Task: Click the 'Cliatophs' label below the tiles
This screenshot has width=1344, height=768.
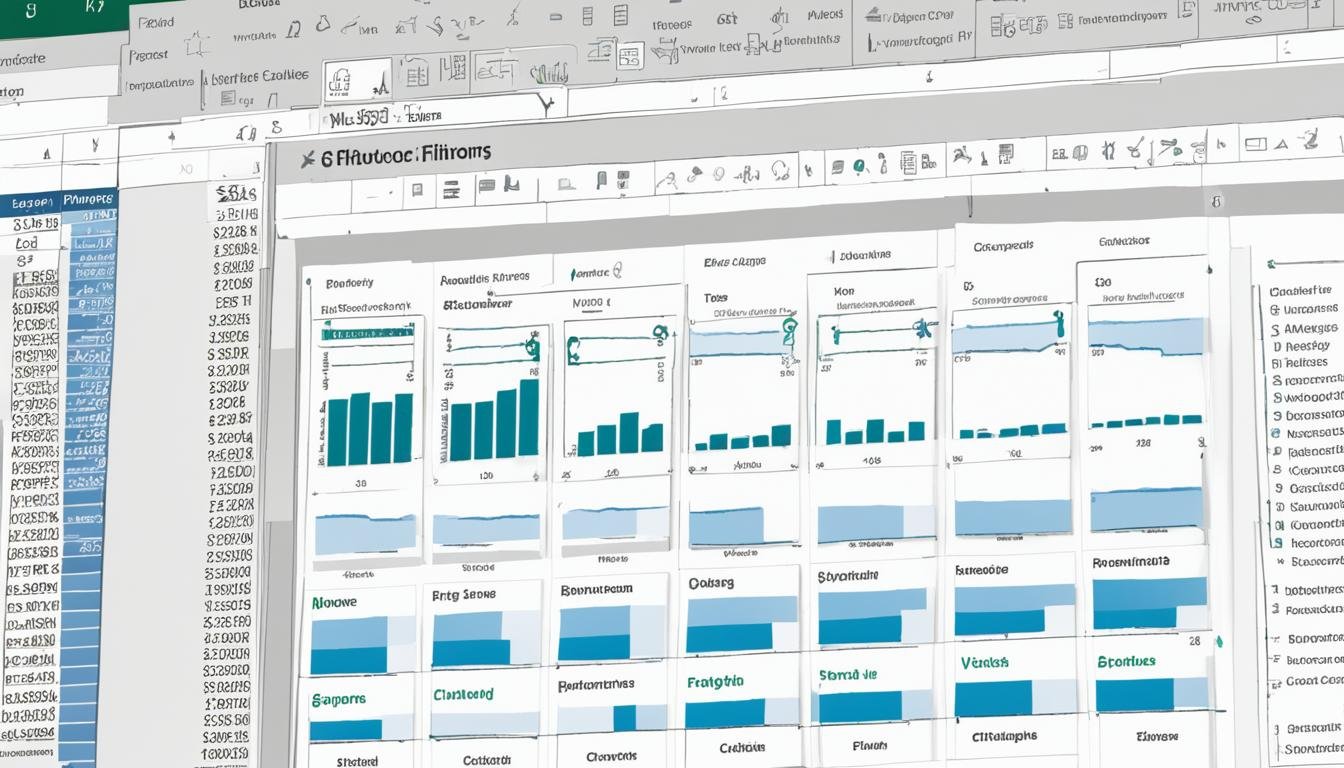Action: coord(1005,737)
